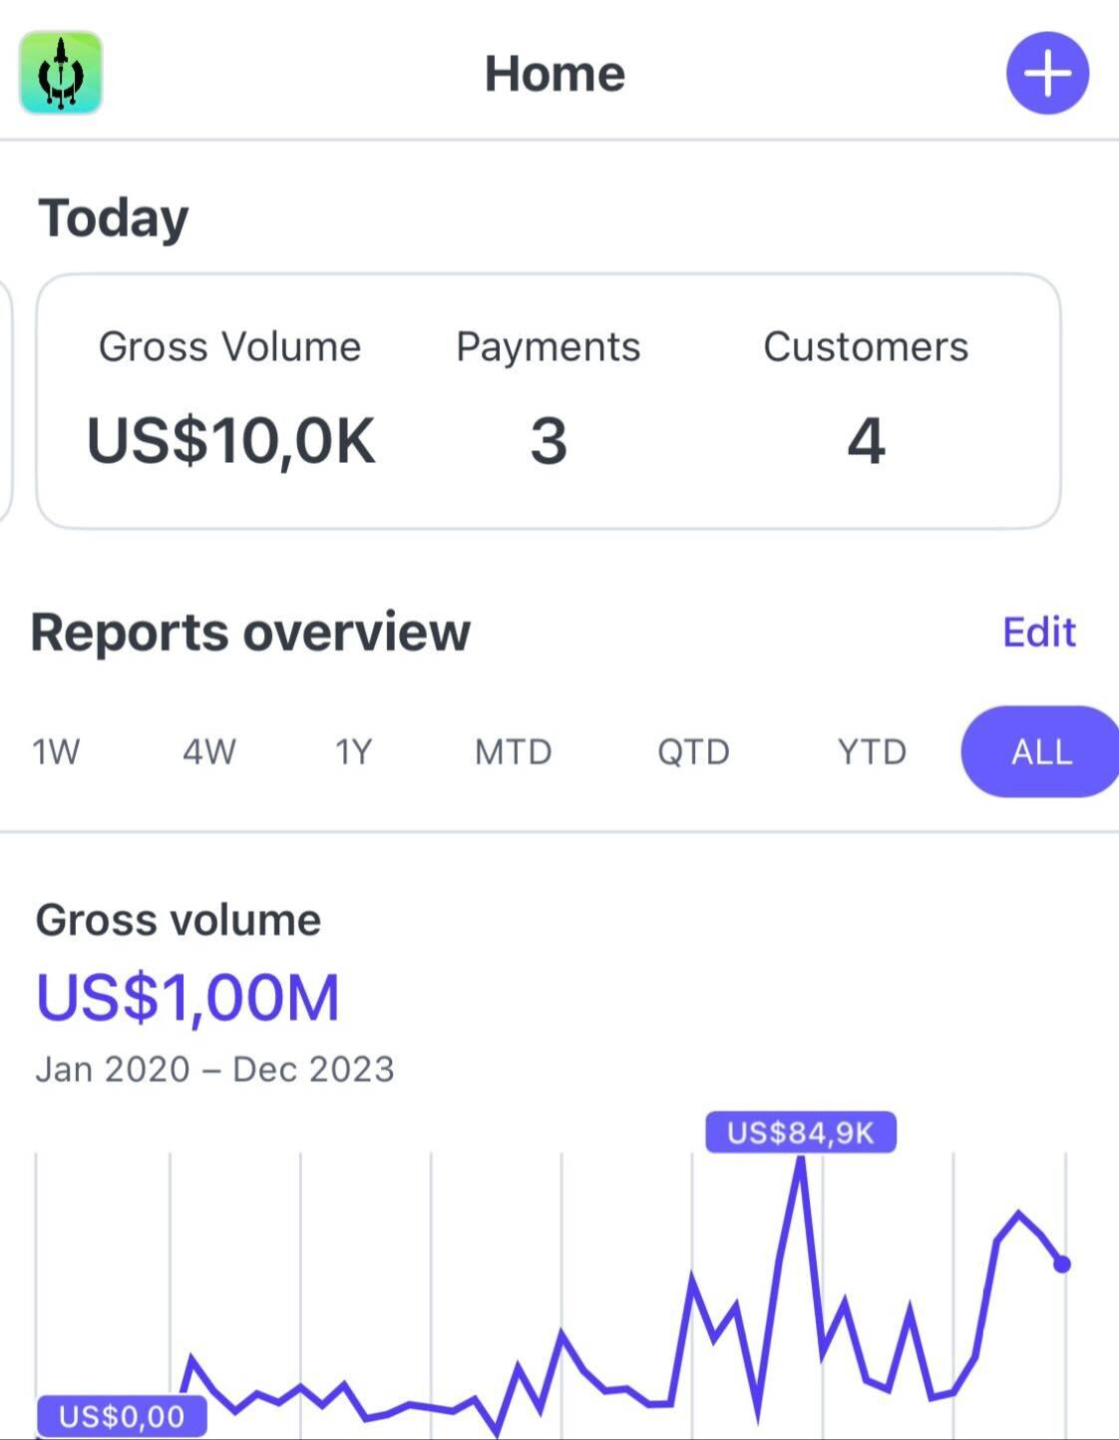Switch to the 4W range
The height and width of the screenshot is (1440, 1119).
(209, 752)
